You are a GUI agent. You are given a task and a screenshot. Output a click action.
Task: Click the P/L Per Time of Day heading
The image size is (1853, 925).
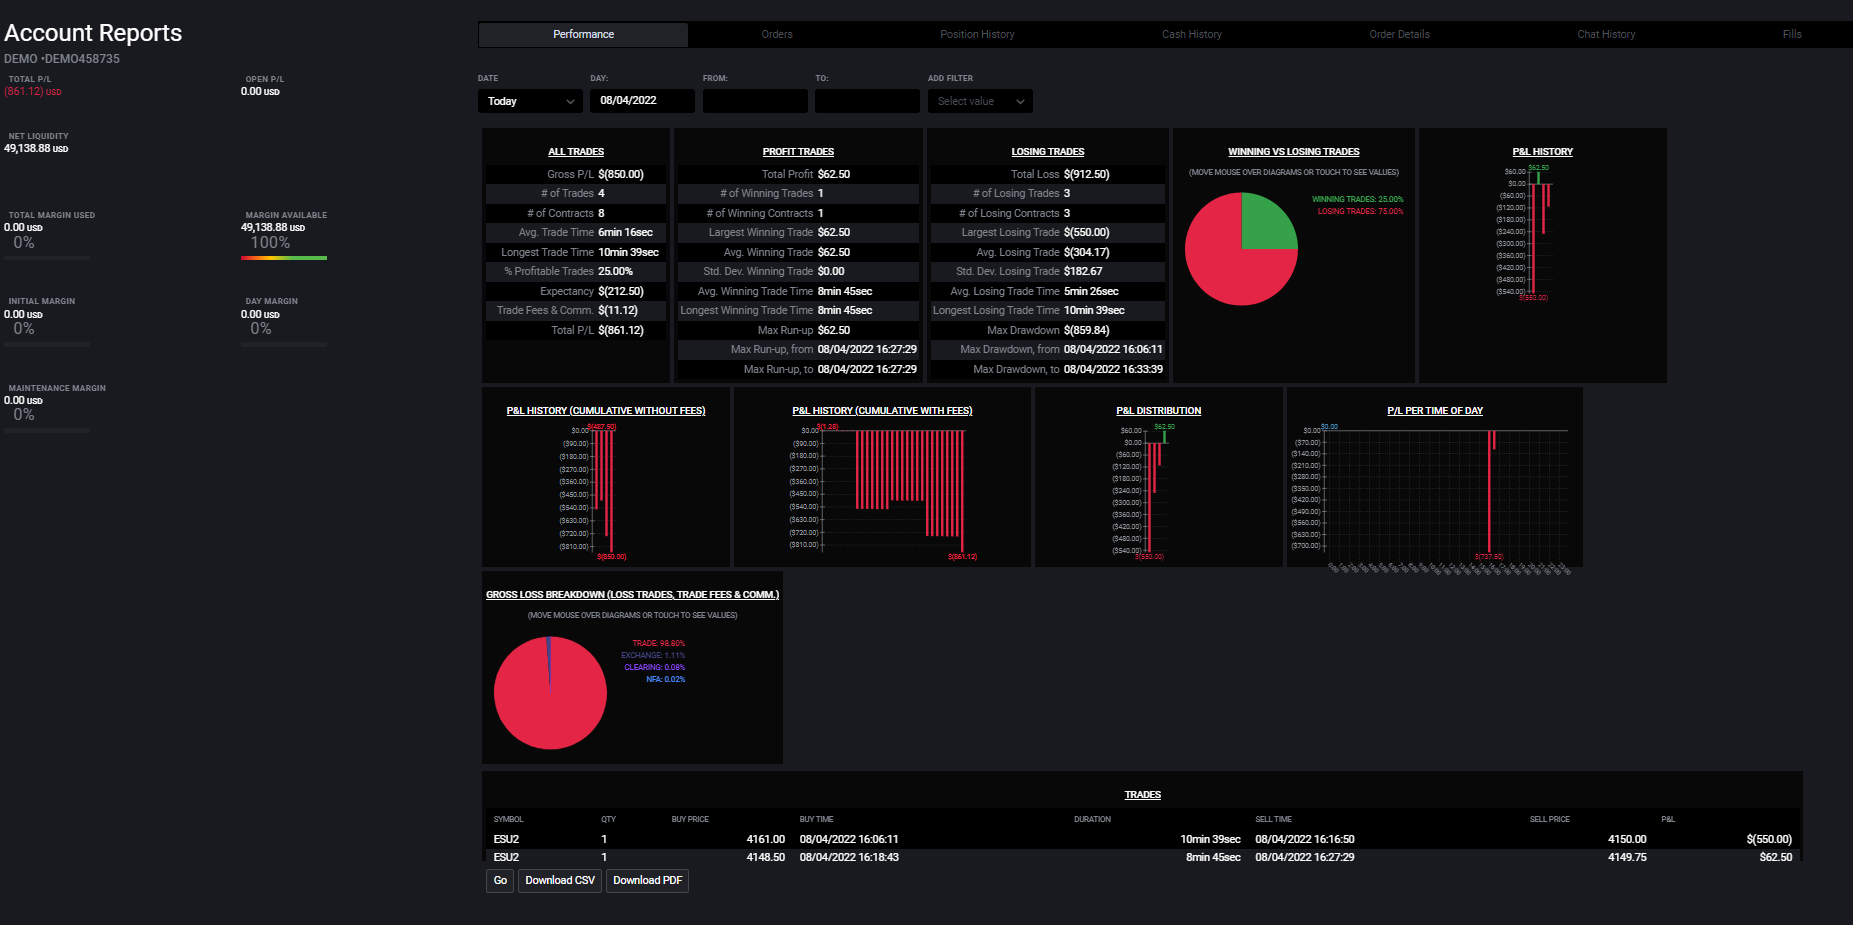pos(1435,411)
